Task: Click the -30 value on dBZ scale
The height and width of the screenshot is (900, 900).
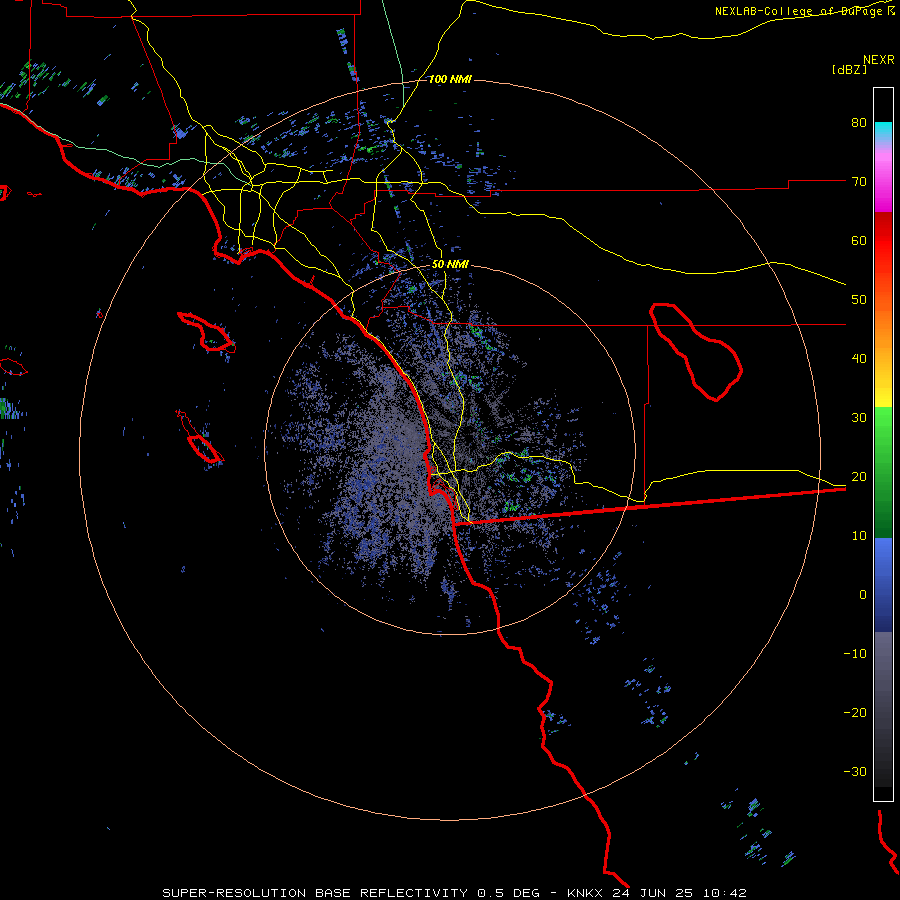Action: (855, 771)
